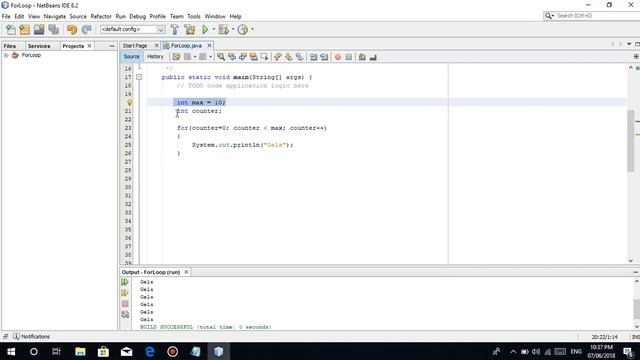Image resolution: width=640 pixels, height=360 pixels.
Task: Build the project with hammer icon
Action: click(x=175, y=29)
